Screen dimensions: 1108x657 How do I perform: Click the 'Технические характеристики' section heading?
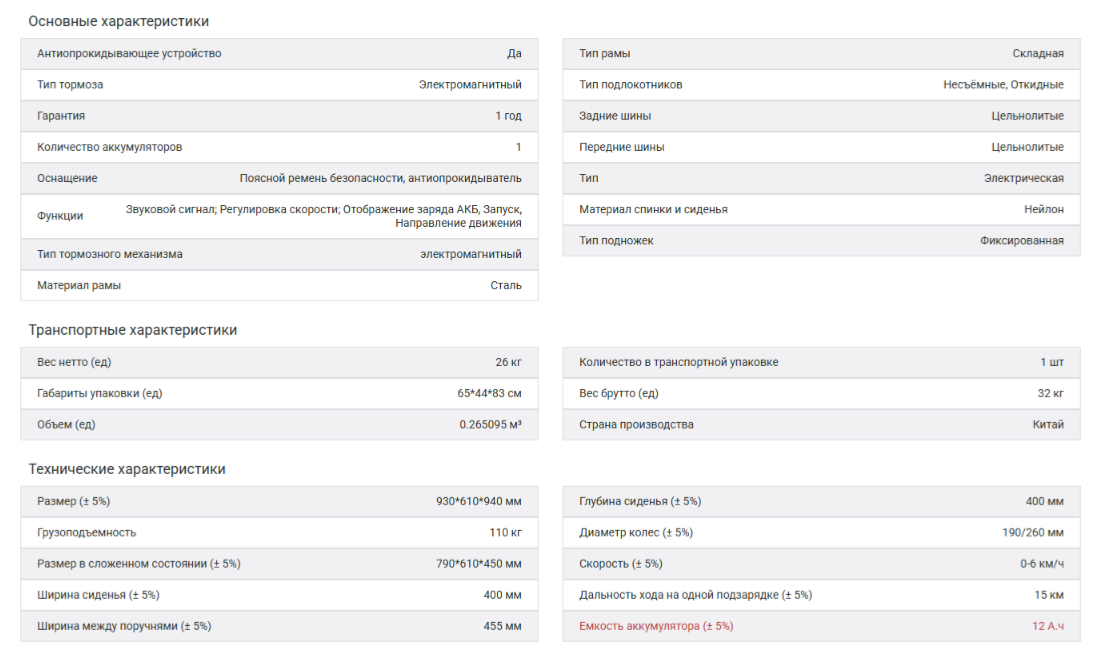pyautogui.click(x=126, y=469)
